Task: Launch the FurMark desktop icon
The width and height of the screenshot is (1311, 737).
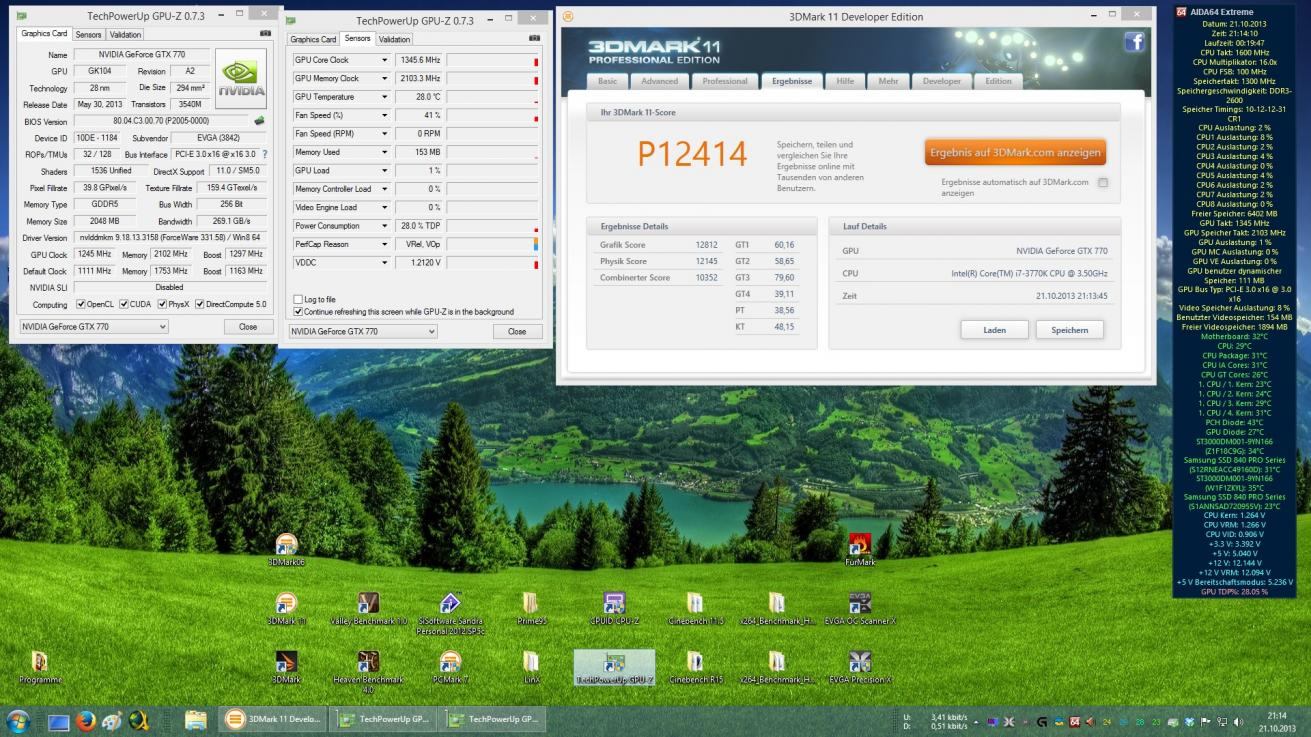Action: tap(859, 551)
